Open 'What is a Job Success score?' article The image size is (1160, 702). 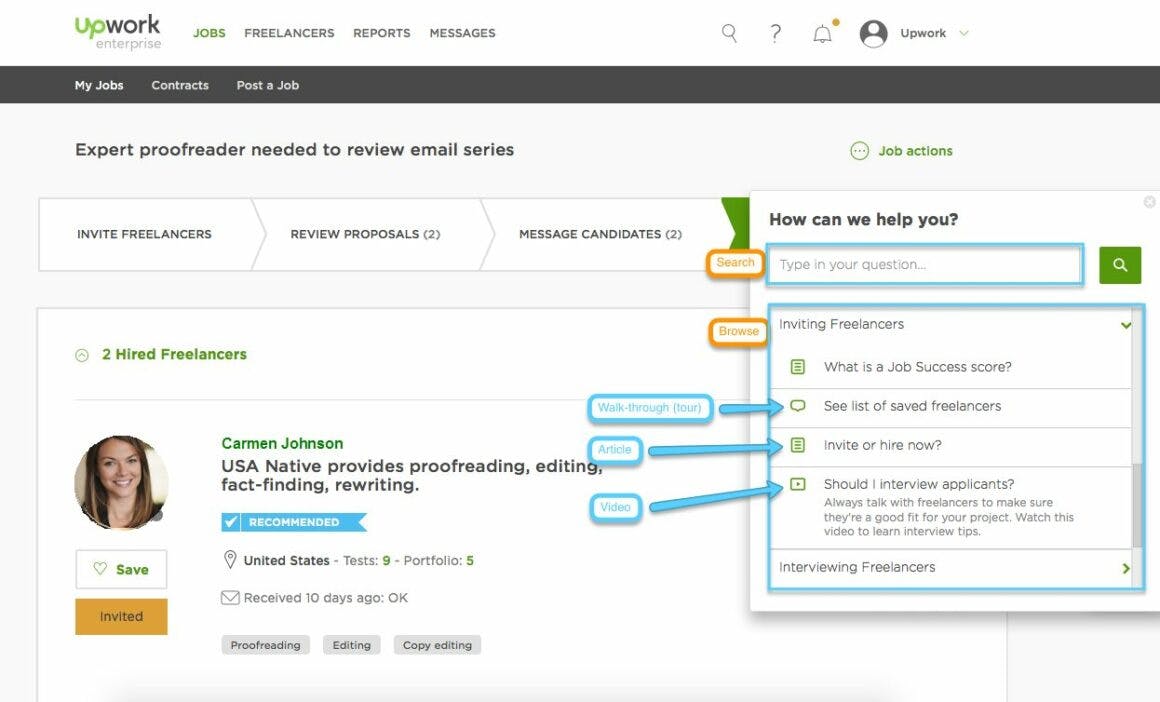pyautogui.click(x=917, y=367)
